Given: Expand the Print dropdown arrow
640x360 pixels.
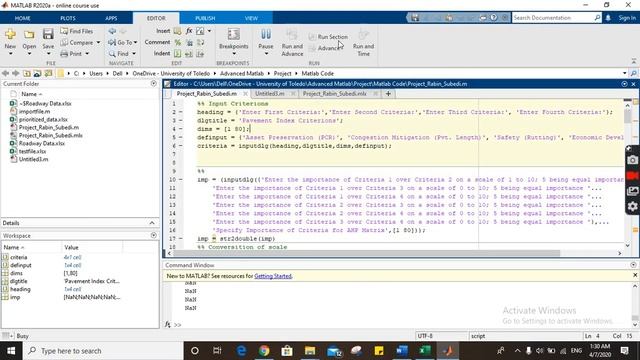Looking at the screenshot, I should click(x=87, y=53).
